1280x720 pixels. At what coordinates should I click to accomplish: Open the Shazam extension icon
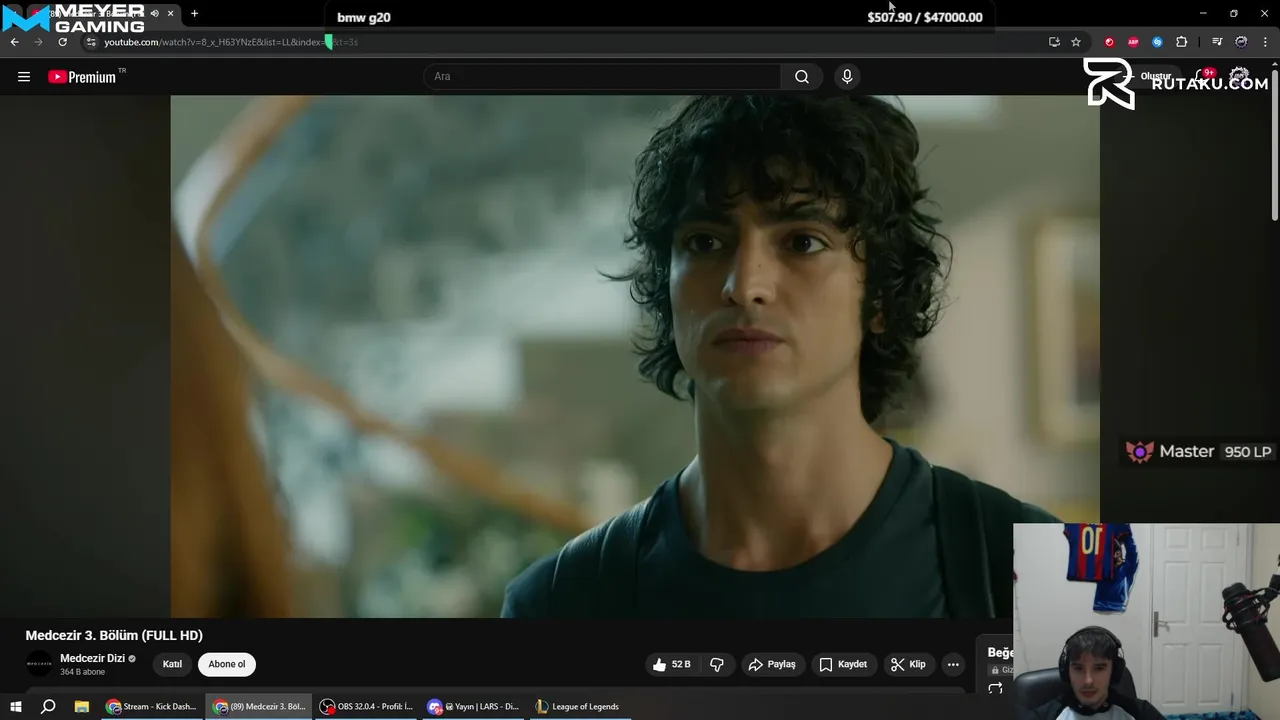pyautogui.click(x=1157, y=42)
